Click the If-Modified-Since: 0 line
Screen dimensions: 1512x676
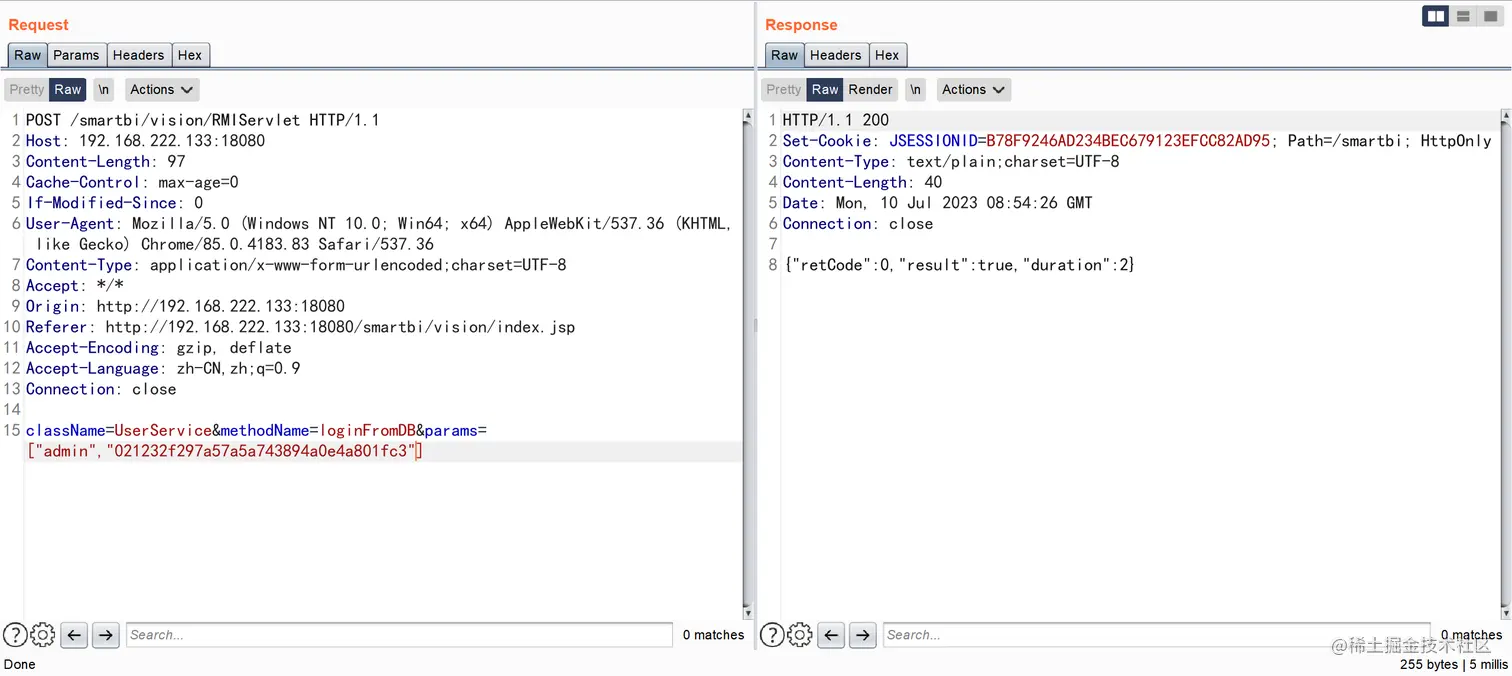(114, 203)
